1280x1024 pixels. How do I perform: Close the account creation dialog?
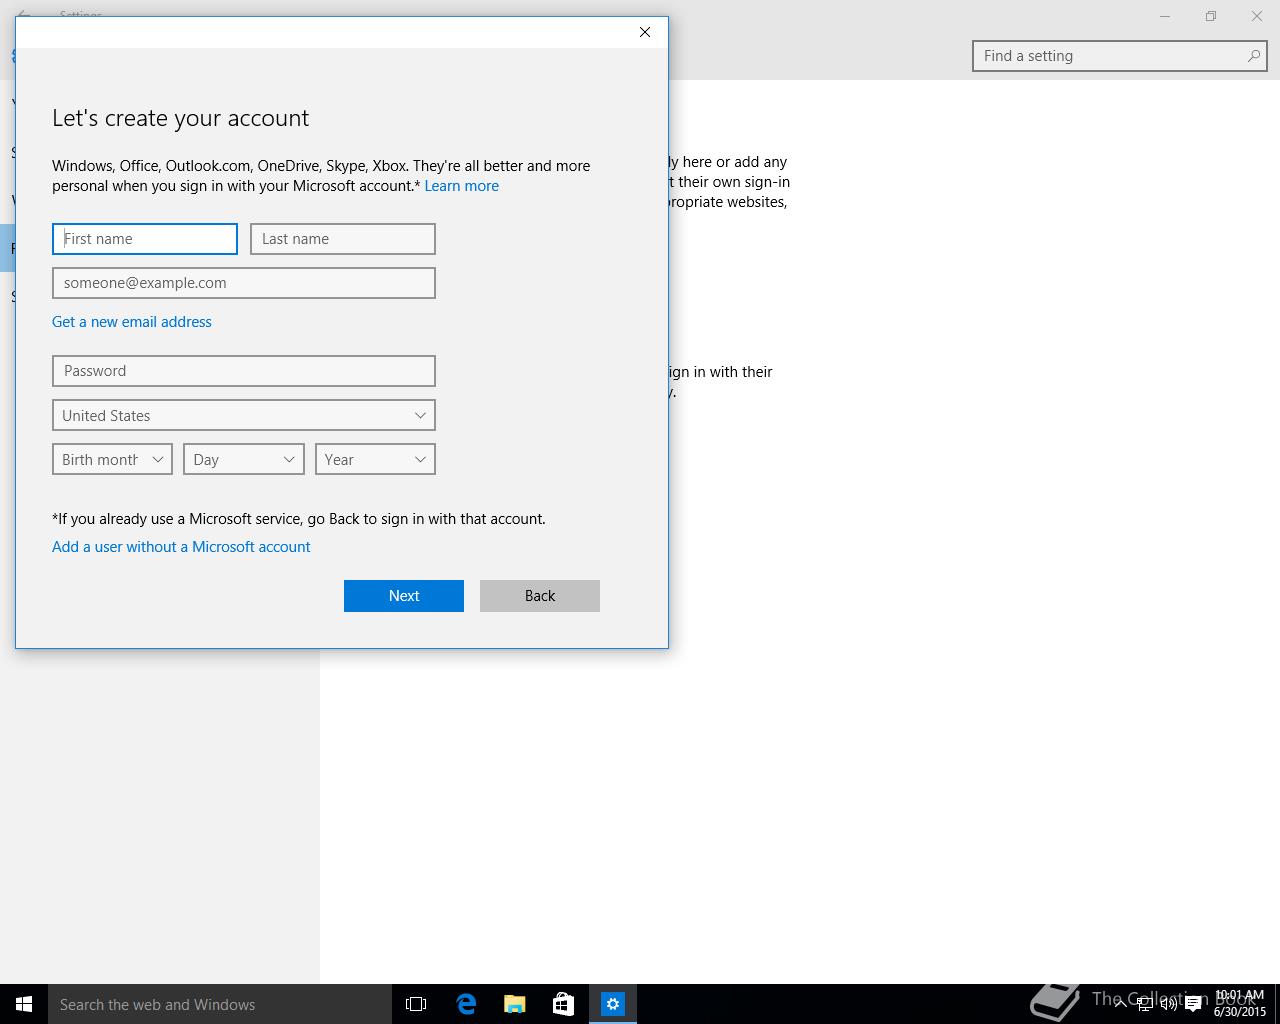click(645, 32)
